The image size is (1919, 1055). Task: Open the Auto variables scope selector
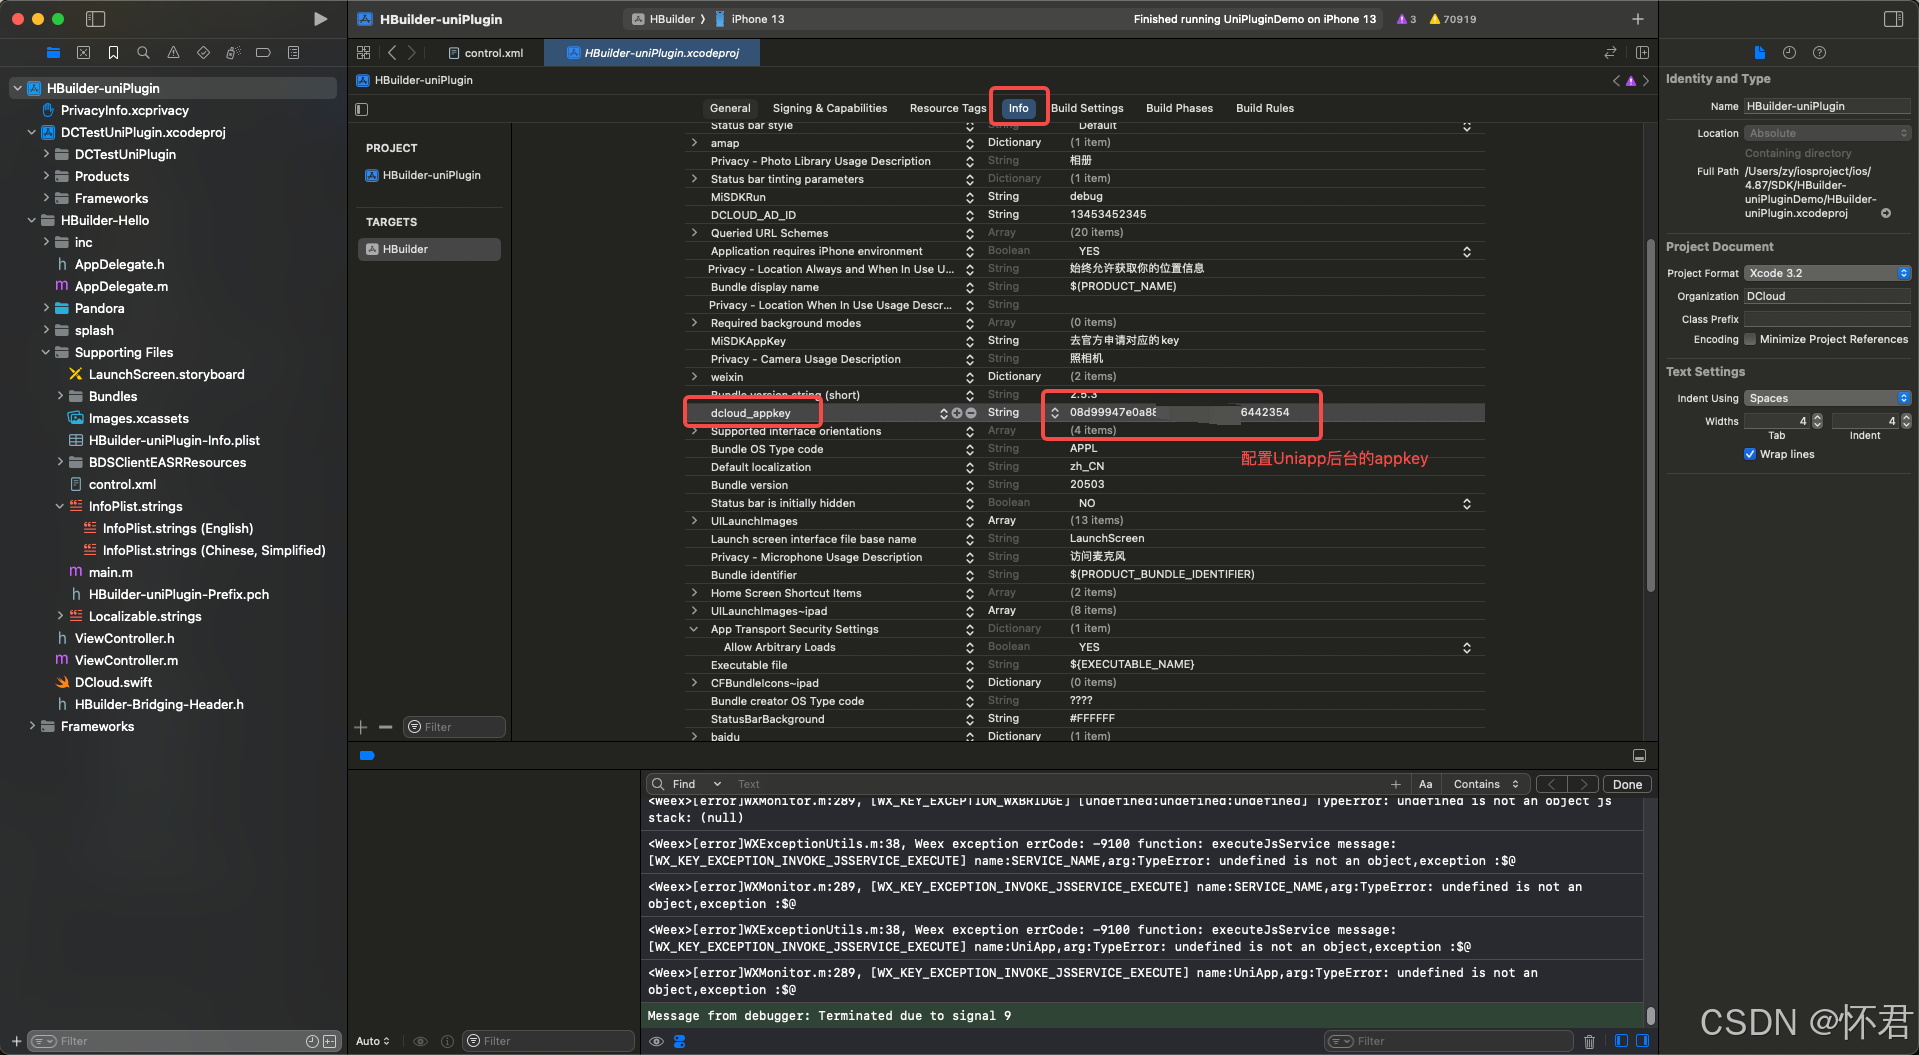(x=373, y=1041)
